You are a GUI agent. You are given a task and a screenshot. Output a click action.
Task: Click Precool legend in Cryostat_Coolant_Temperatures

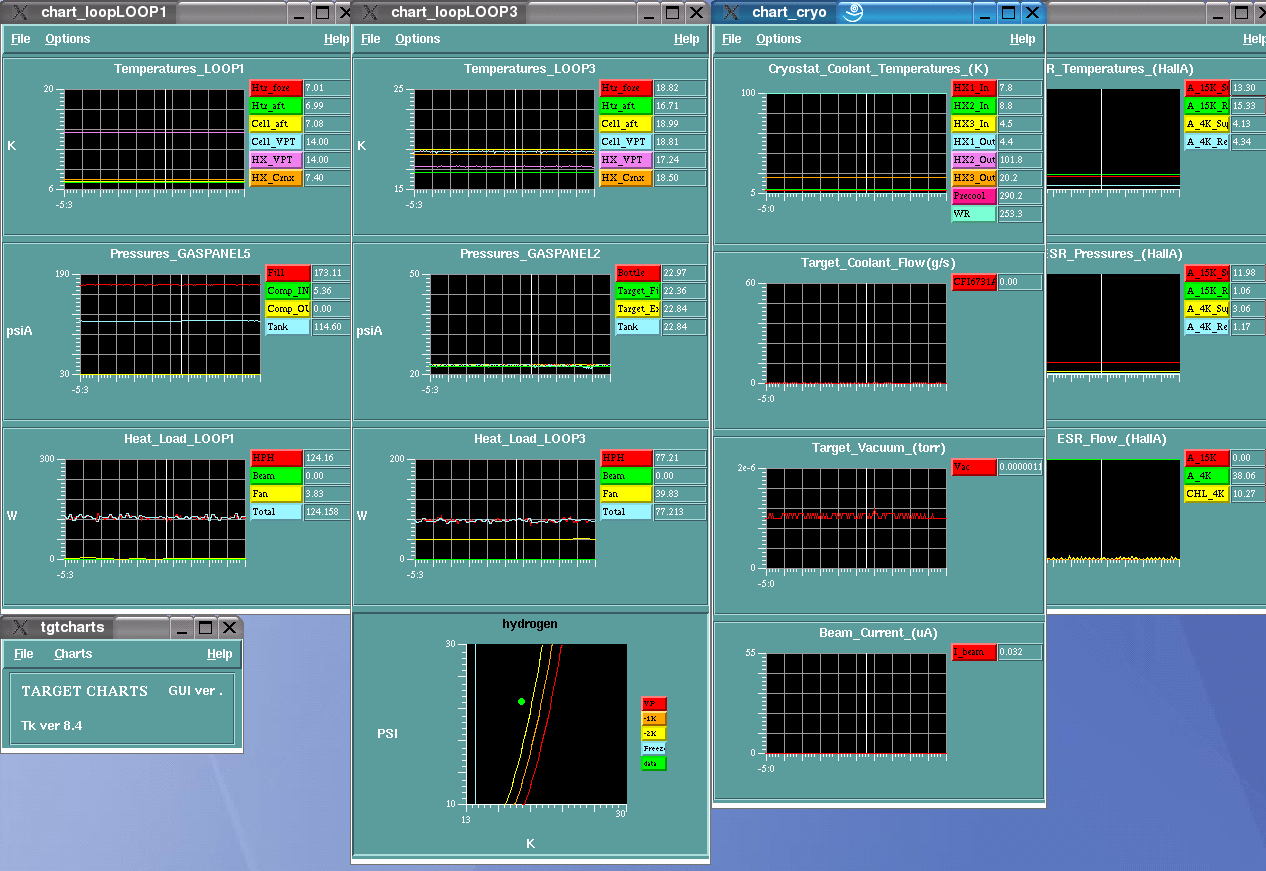pos(974,196)
